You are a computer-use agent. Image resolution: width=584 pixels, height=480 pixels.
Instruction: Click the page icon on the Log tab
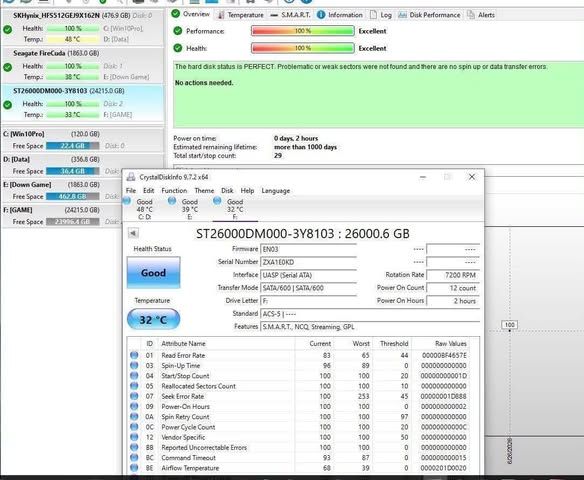tap(373, 15)
